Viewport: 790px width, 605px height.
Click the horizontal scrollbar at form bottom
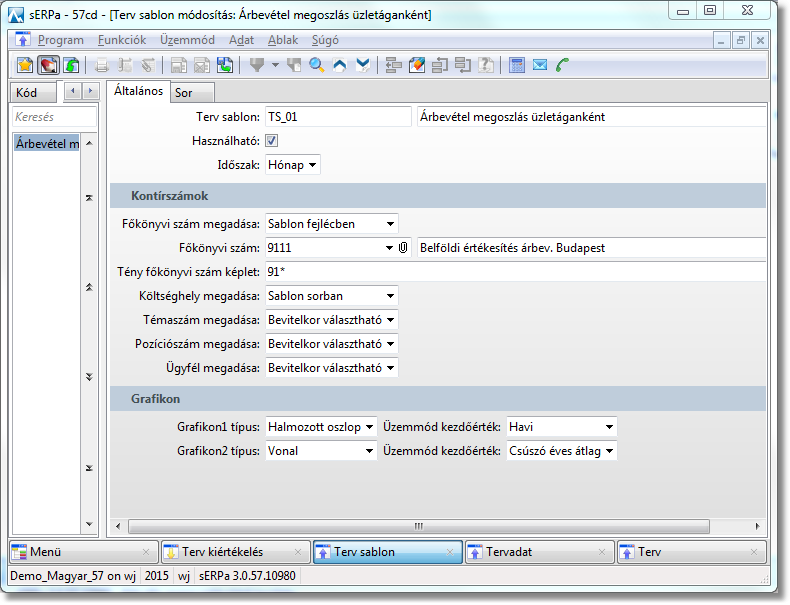pyautogui.click(x=420, y=526)
